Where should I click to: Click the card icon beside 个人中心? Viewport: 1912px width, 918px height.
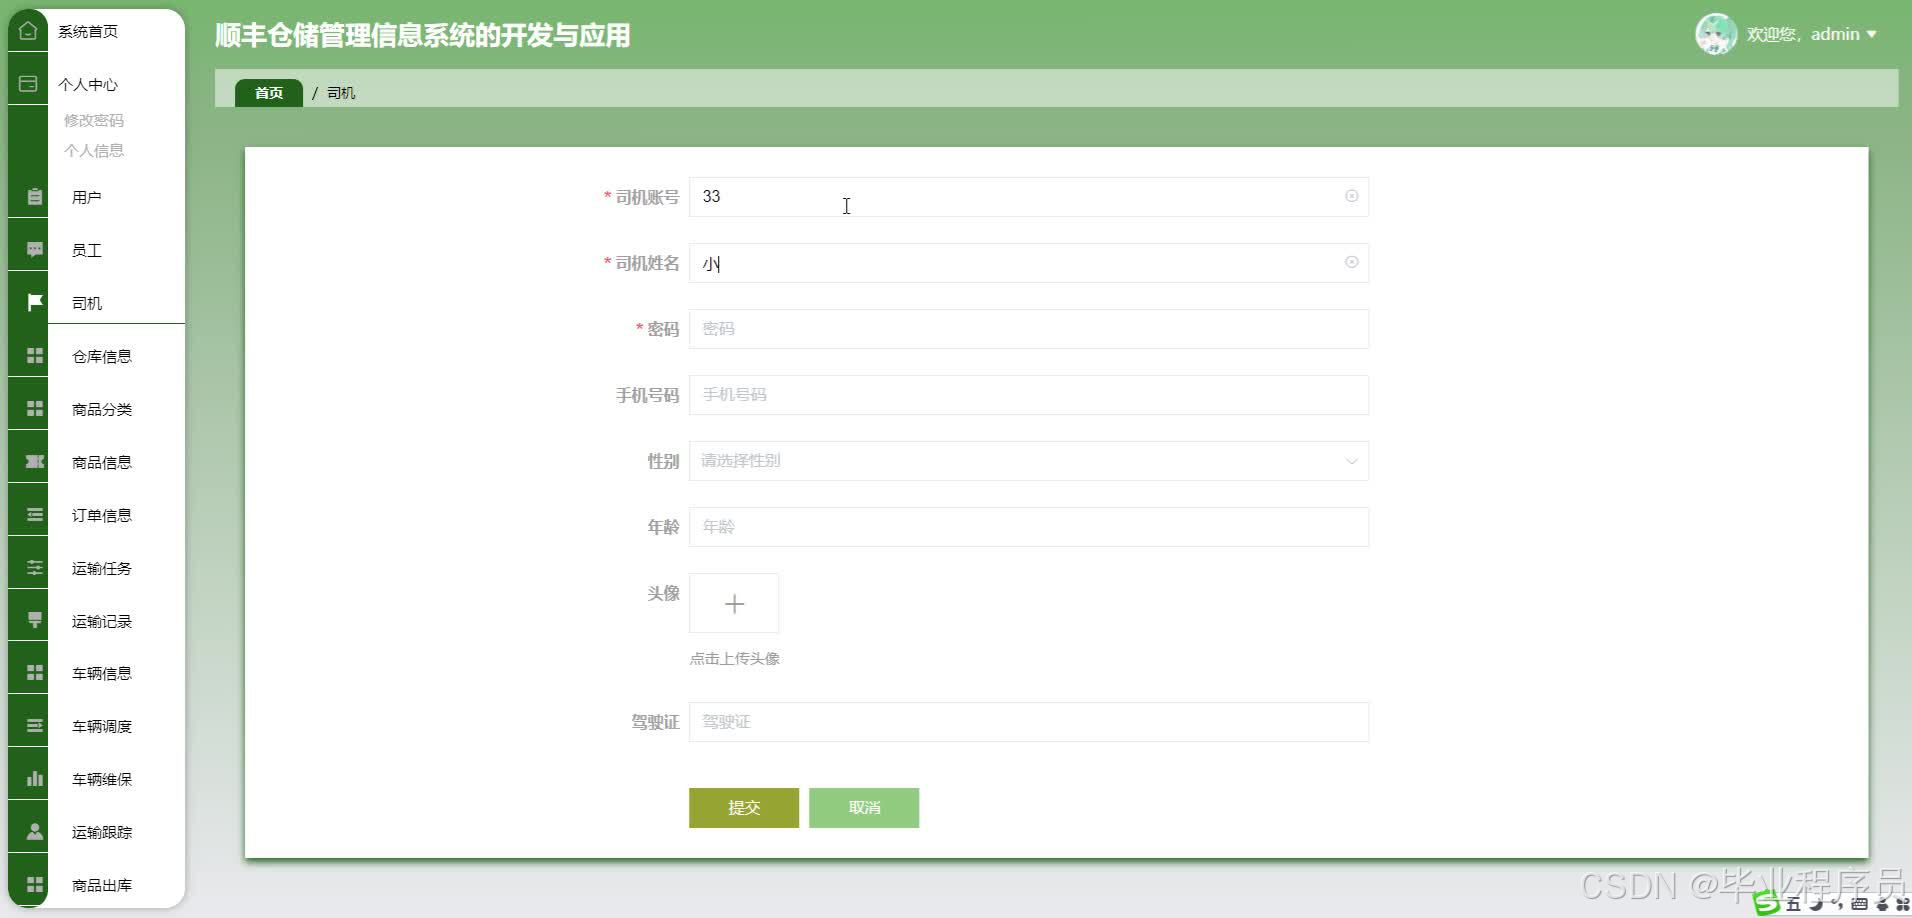28,84
